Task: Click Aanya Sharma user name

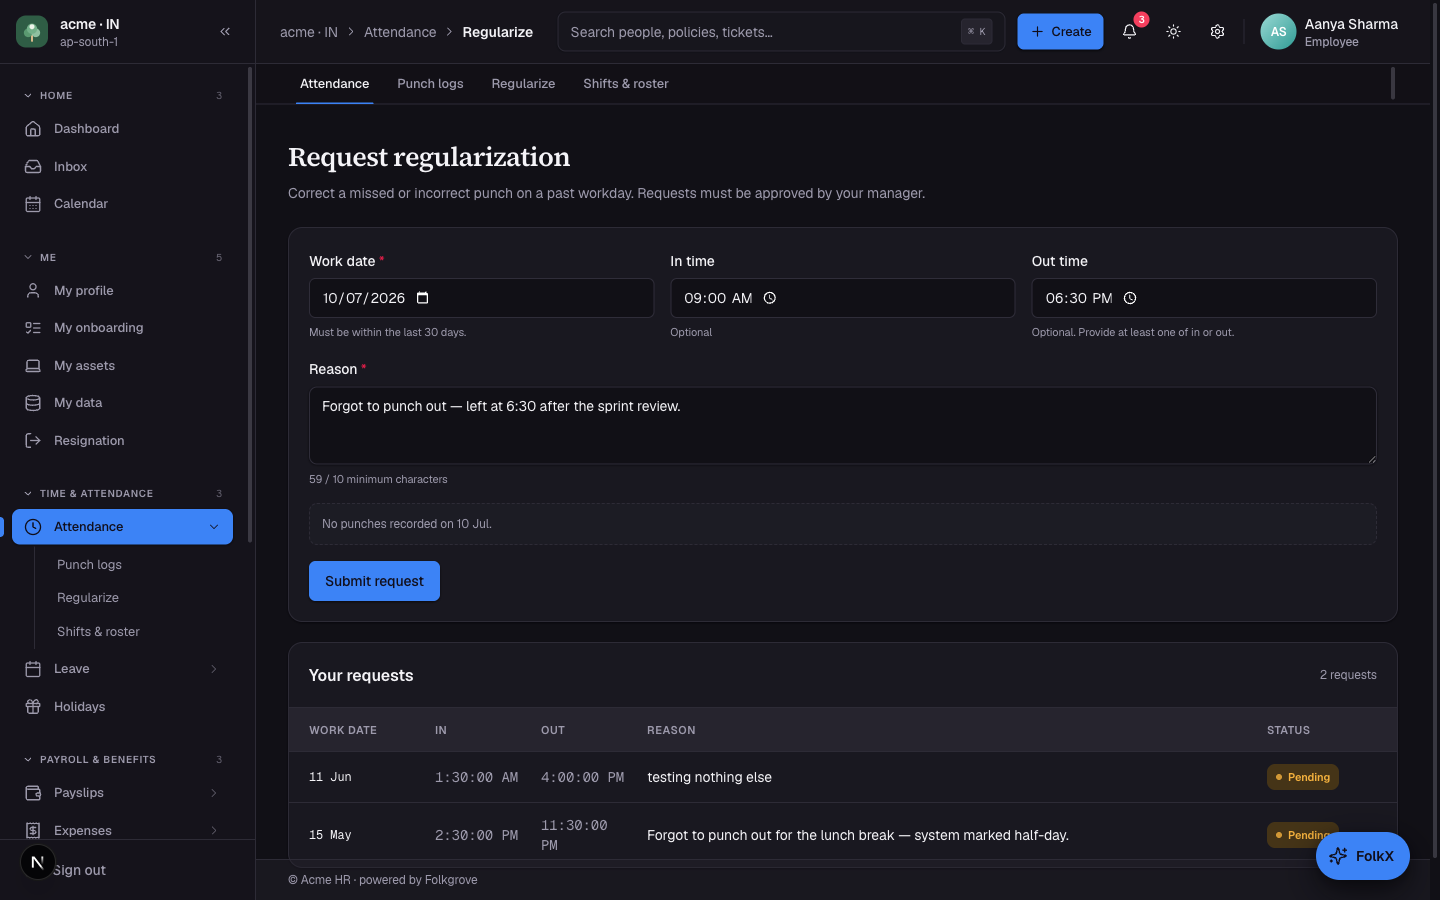Action: [1351, 24]
